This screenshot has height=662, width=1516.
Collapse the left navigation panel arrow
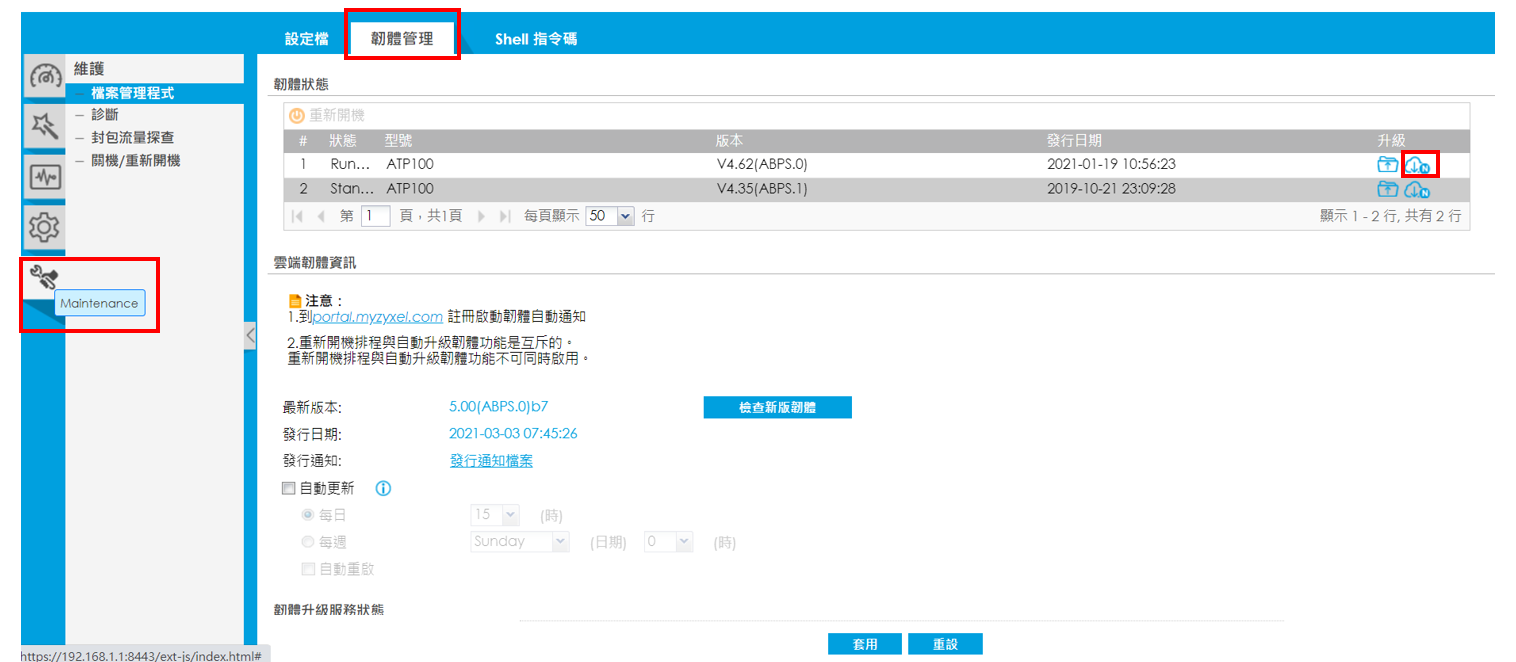250,336
